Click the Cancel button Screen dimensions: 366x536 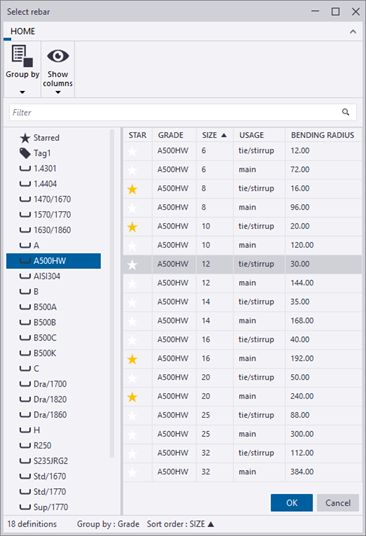coord(338,503)
